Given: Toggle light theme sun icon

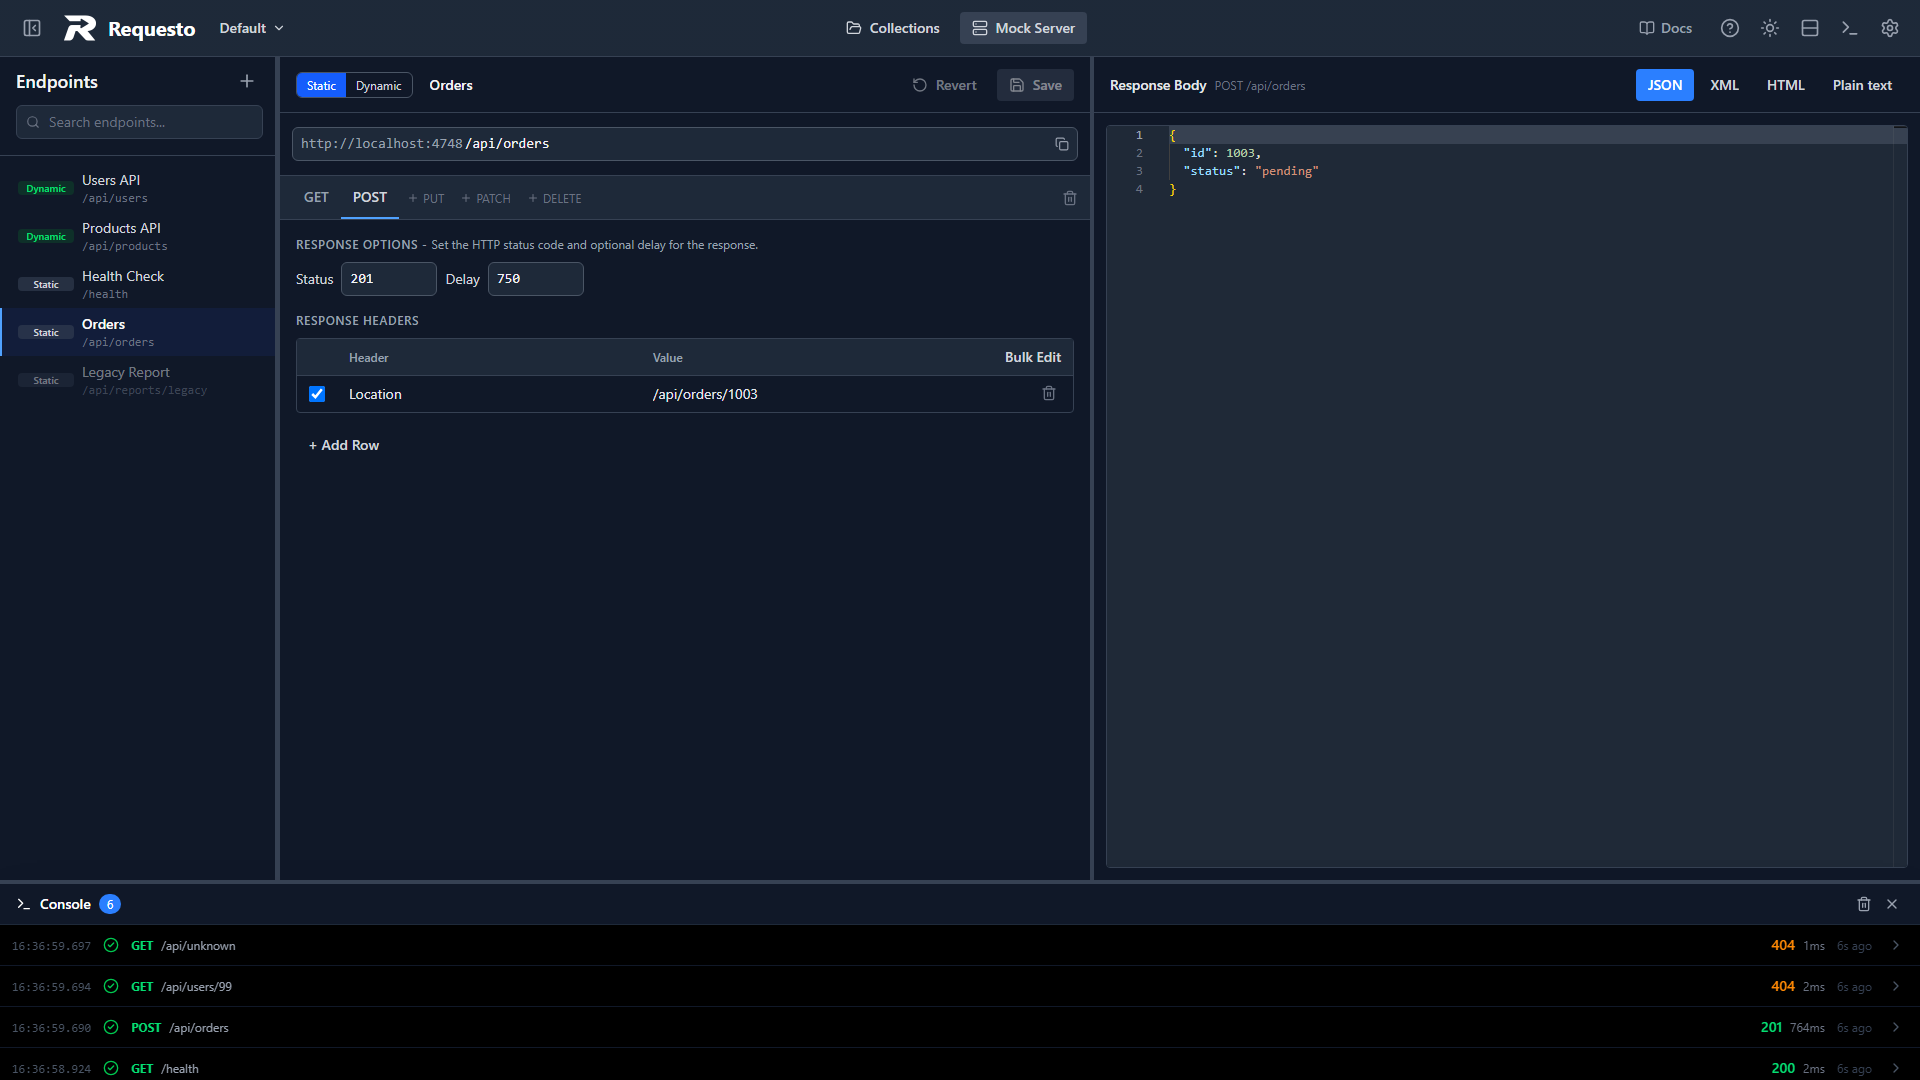Looking at the screenshot, I should pos(1770,28).
